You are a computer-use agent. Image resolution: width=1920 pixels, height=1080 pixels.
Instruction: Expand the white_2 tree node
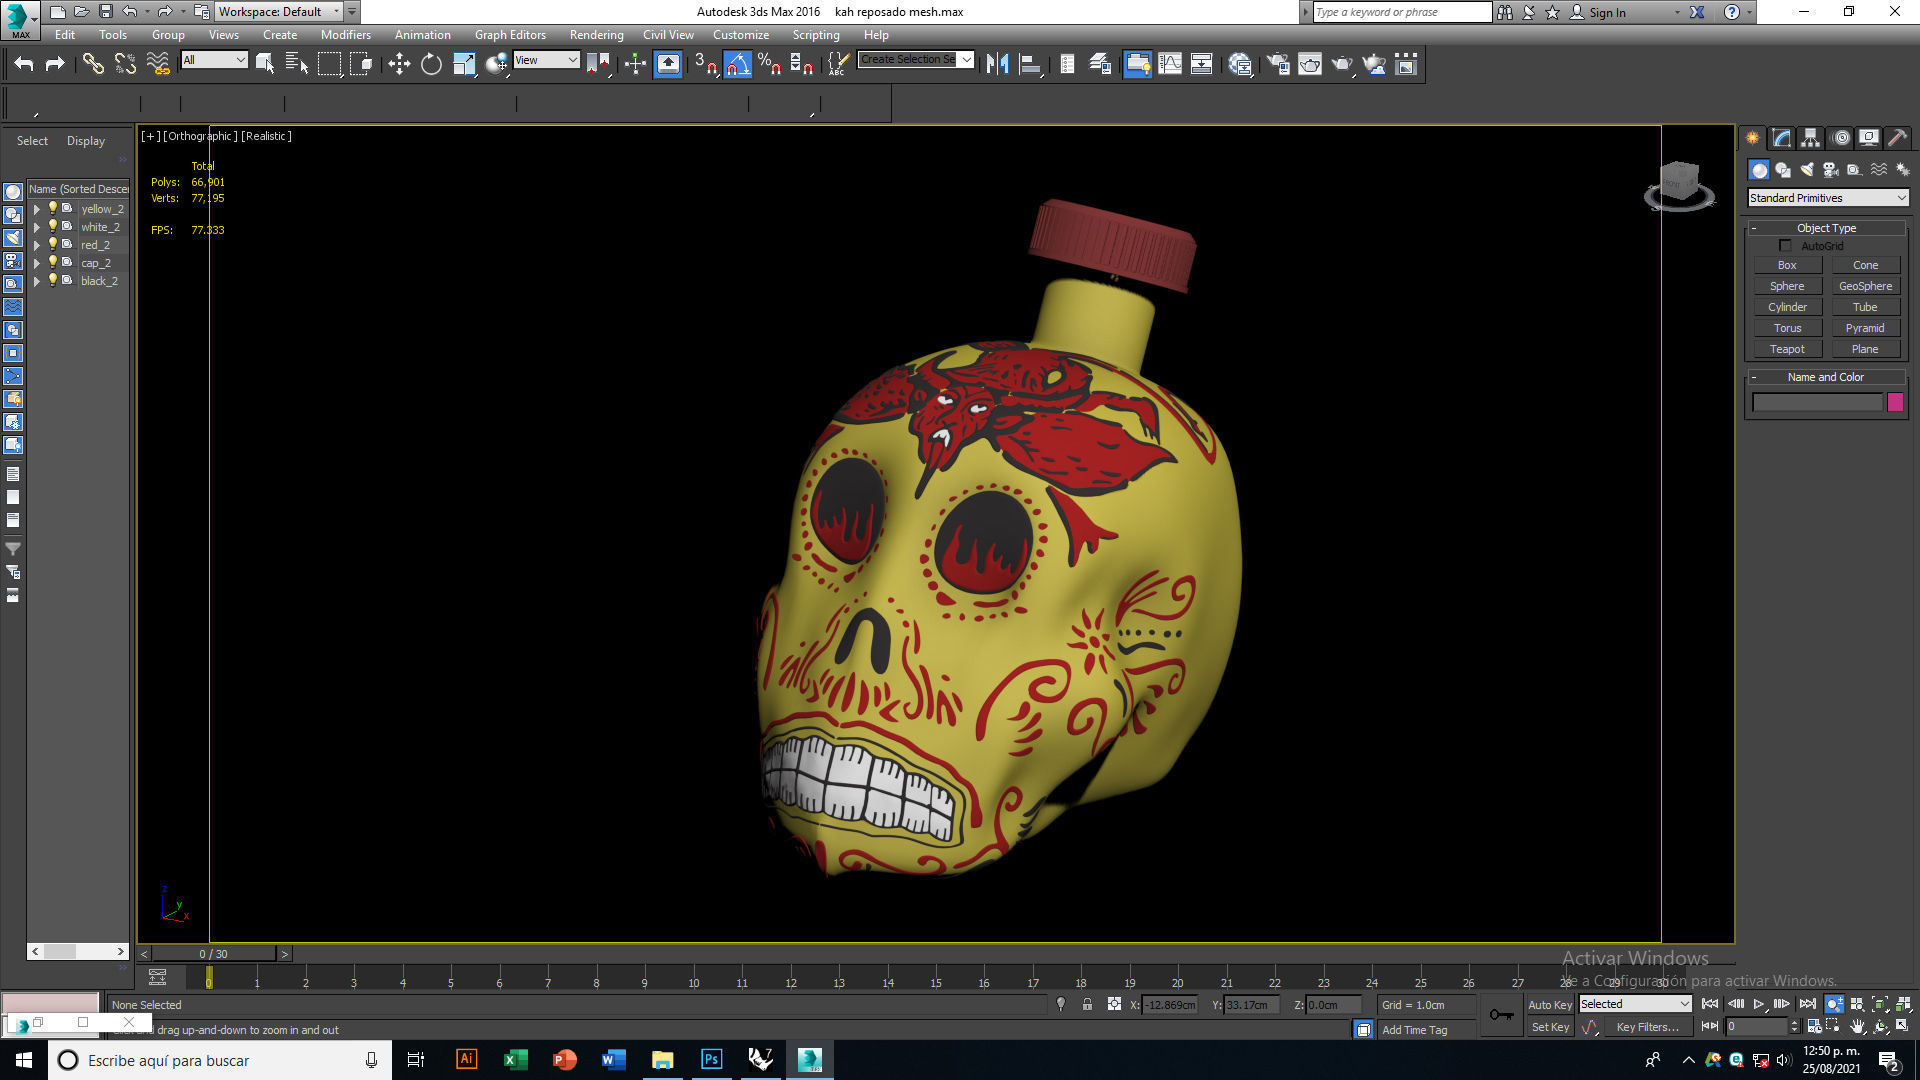[37, 227]
